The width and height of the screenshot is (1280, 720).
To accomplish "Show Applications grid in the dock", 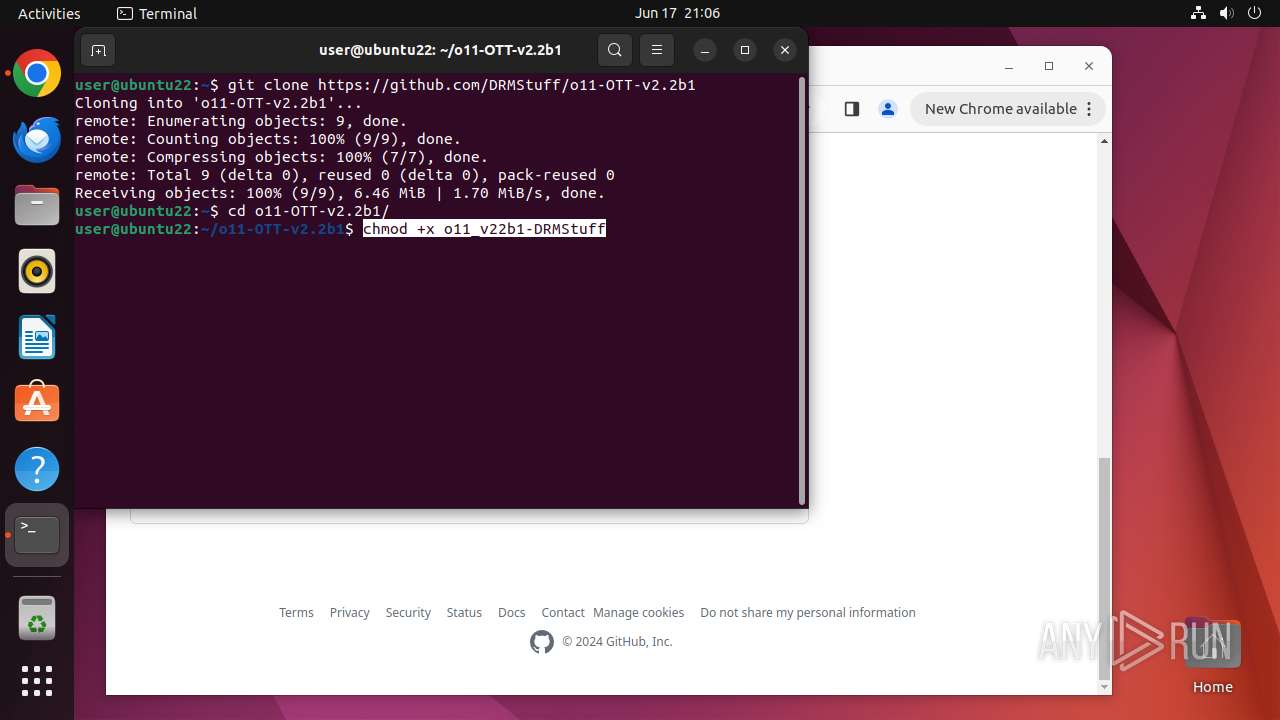I will (x=37, y=681).
